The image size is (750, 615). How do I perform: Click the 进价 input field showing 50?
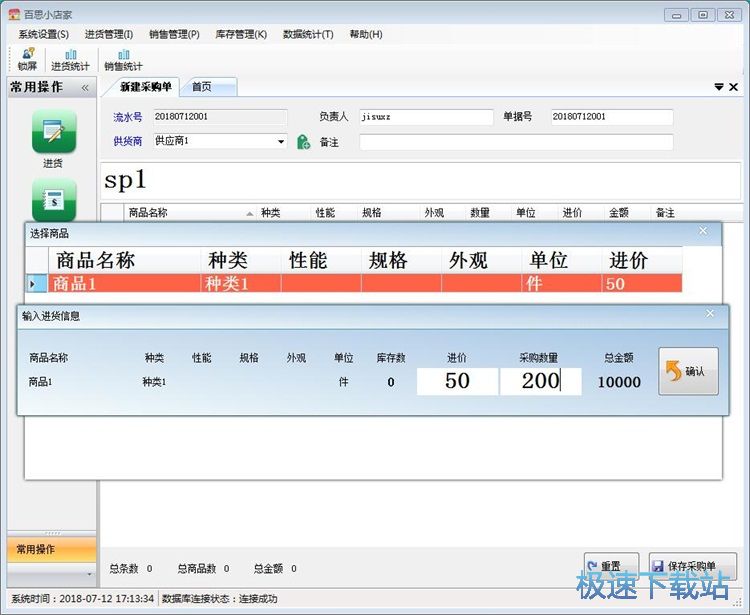[457, 381]
